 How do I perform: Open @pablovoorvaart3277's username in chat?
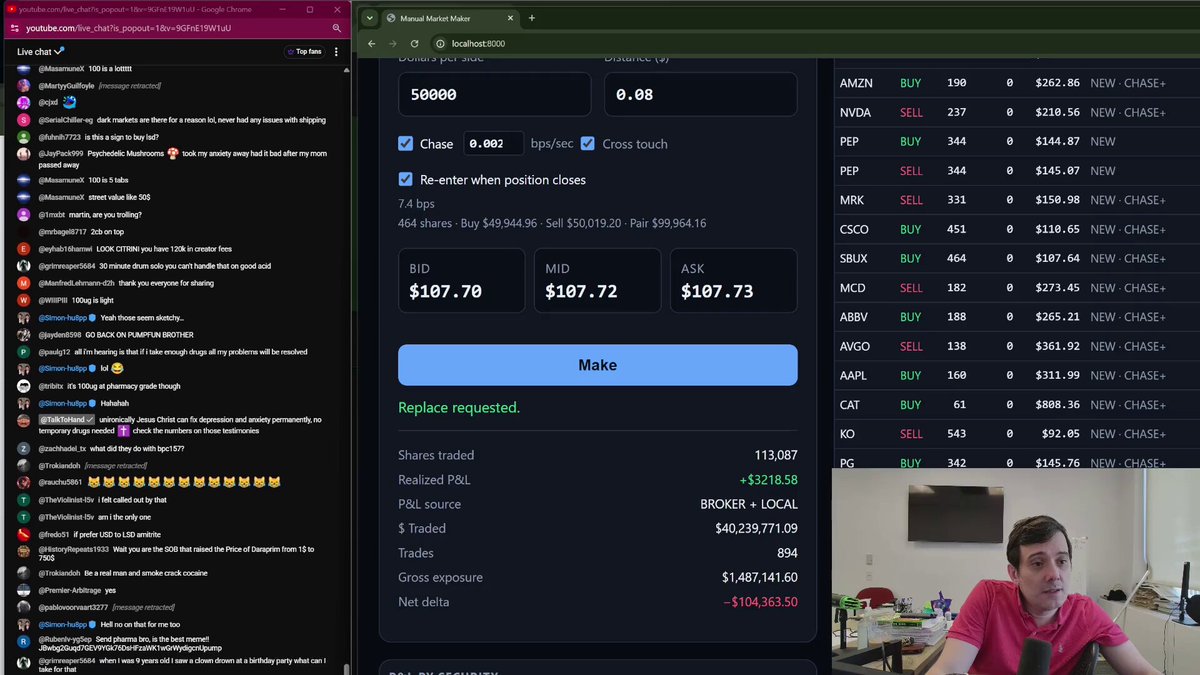pos(74,607)
